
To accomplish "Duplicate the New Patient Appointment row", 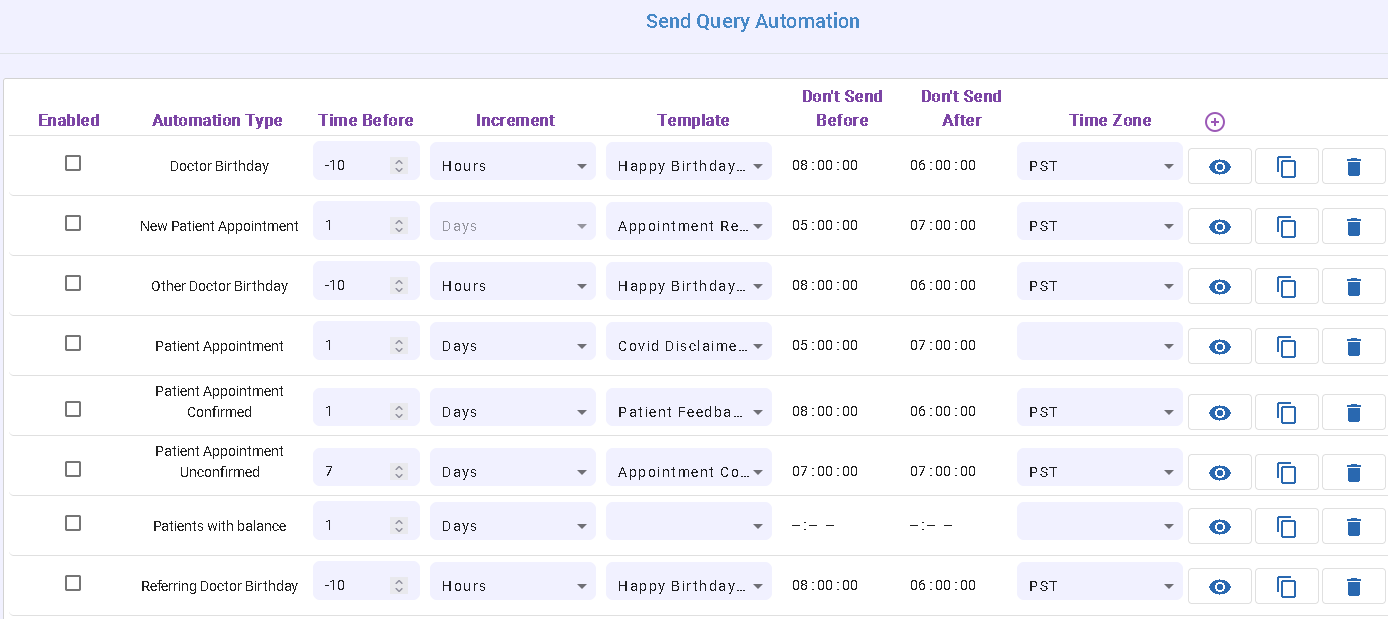I will [1286, 227].
